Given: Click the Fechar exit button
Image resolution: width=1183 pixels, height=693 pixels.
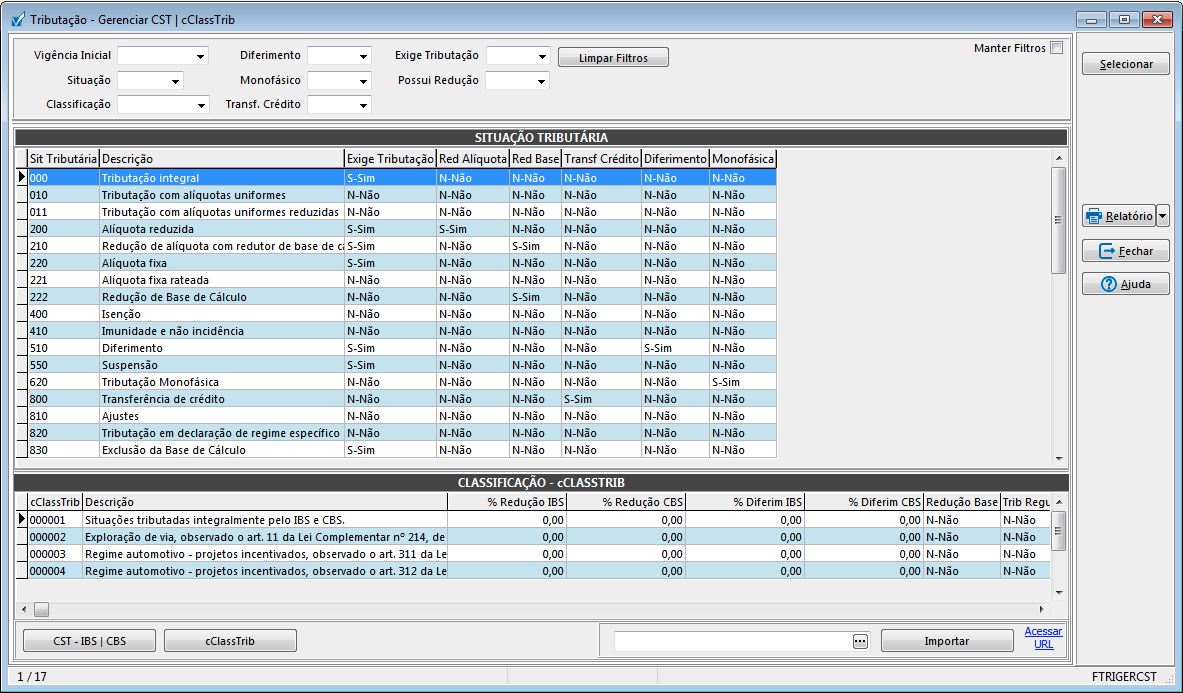Looking at the screenshot, I should coord(1125,252).
